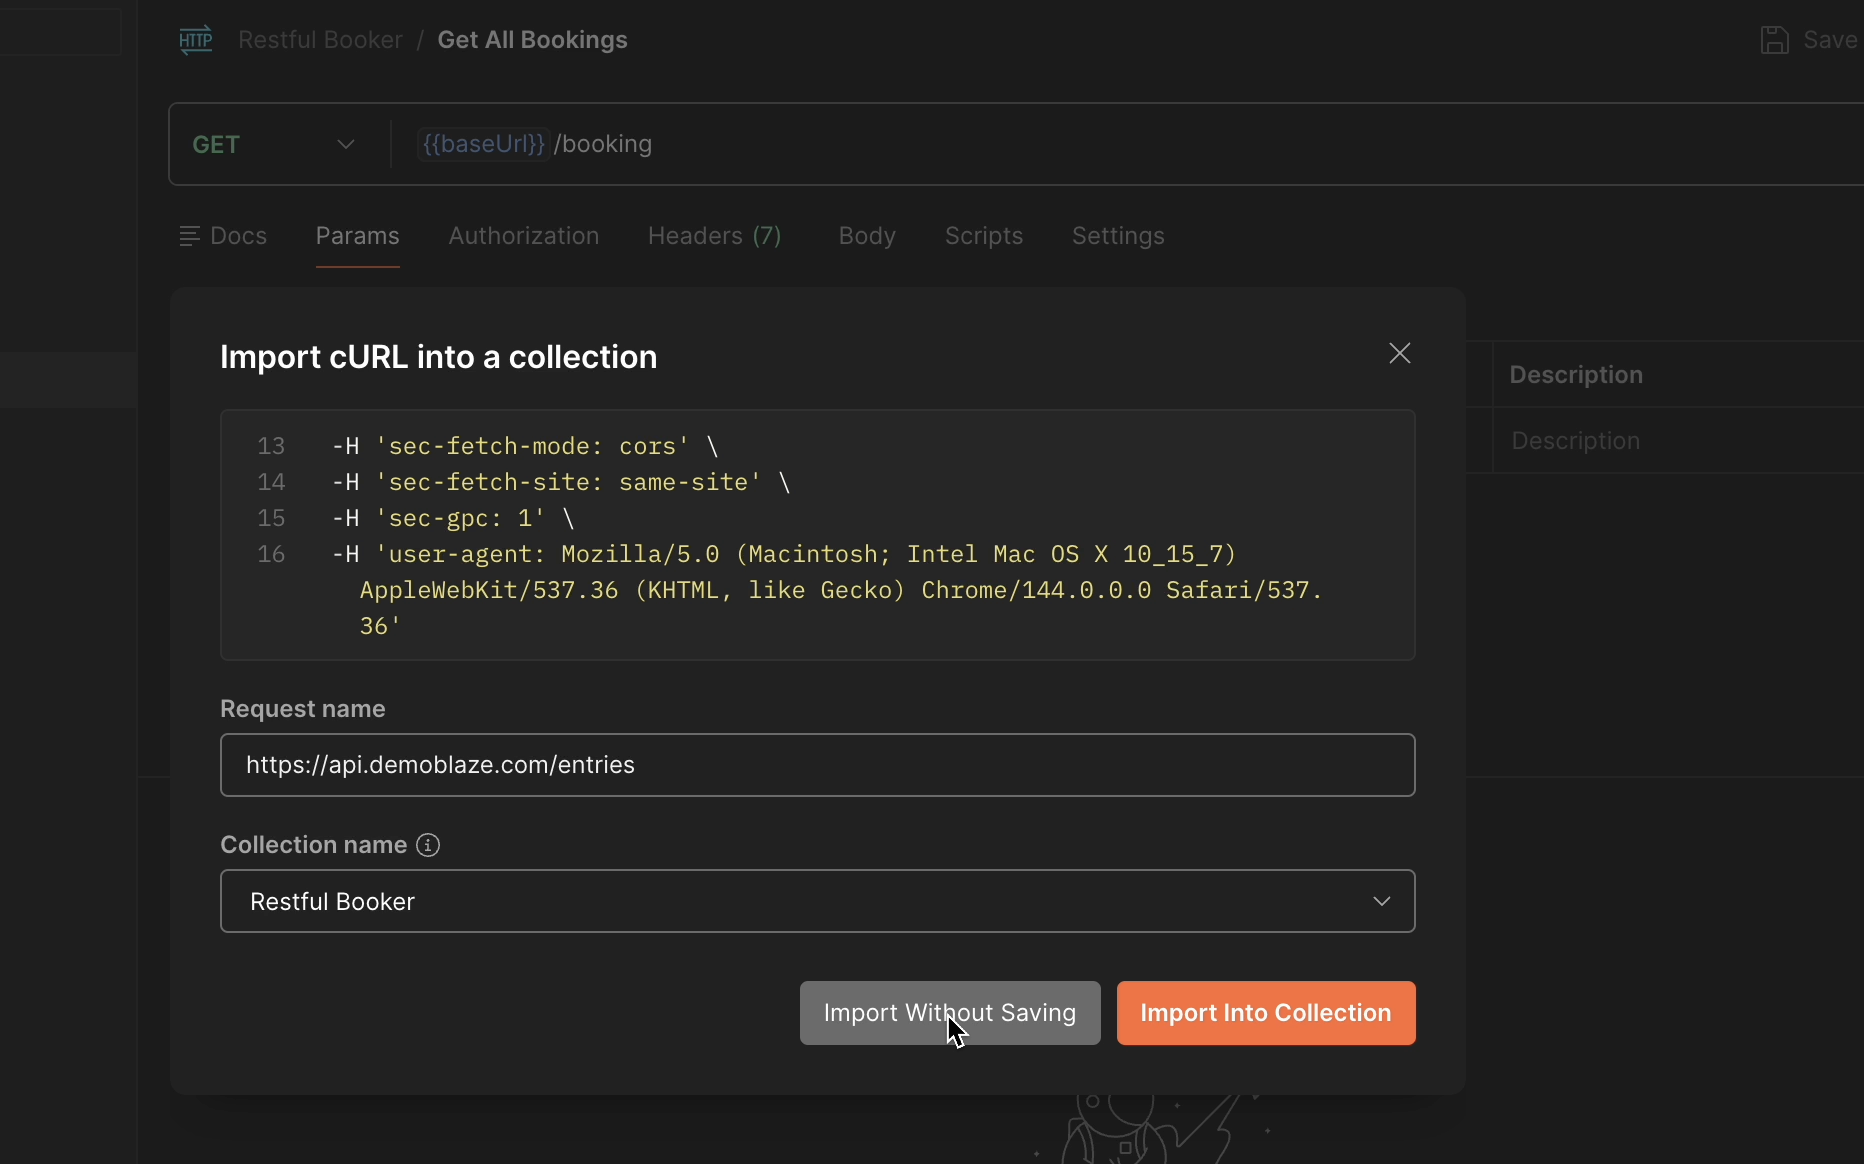Click the HTTP badge icon in the breadcrumb
This screenshot has width=1864, height=1164.
(196, 40)
